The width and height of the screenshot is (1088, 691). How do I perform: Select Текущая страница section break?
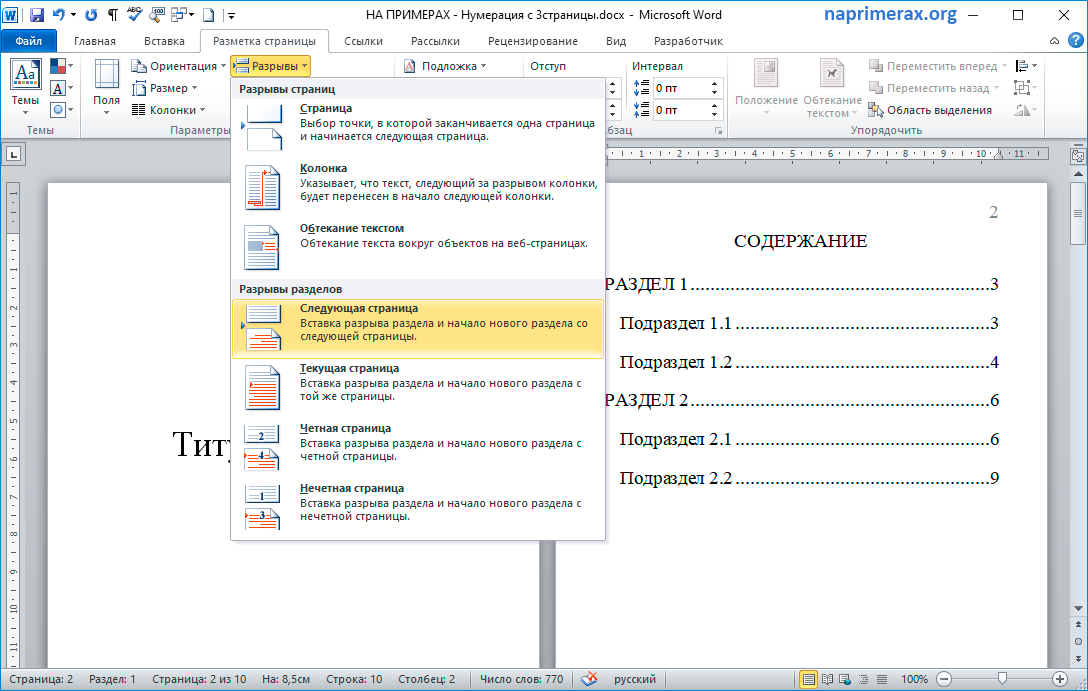pos(418,388)
